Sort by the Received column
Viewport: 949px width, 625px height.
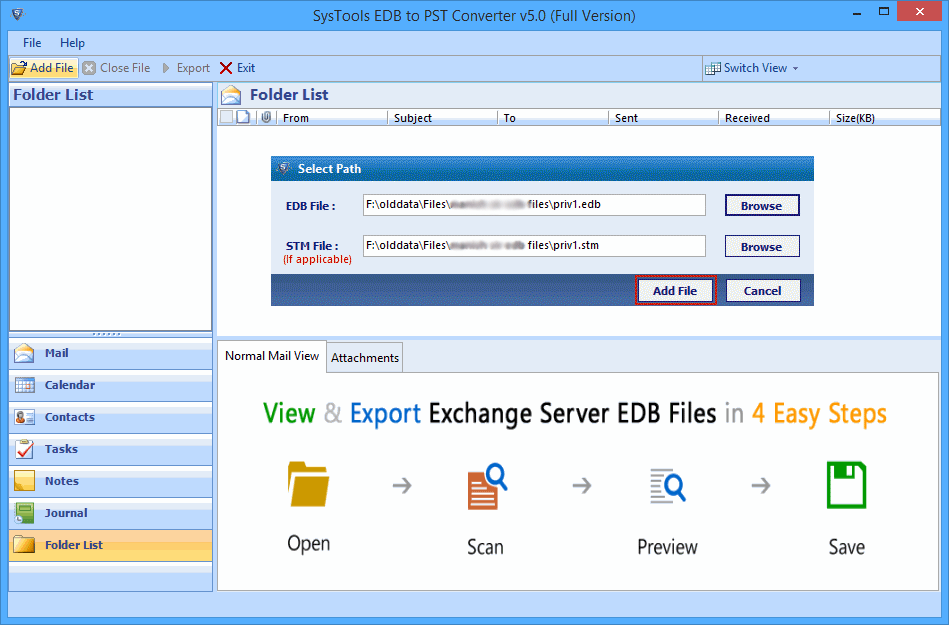tap(774, 117)
